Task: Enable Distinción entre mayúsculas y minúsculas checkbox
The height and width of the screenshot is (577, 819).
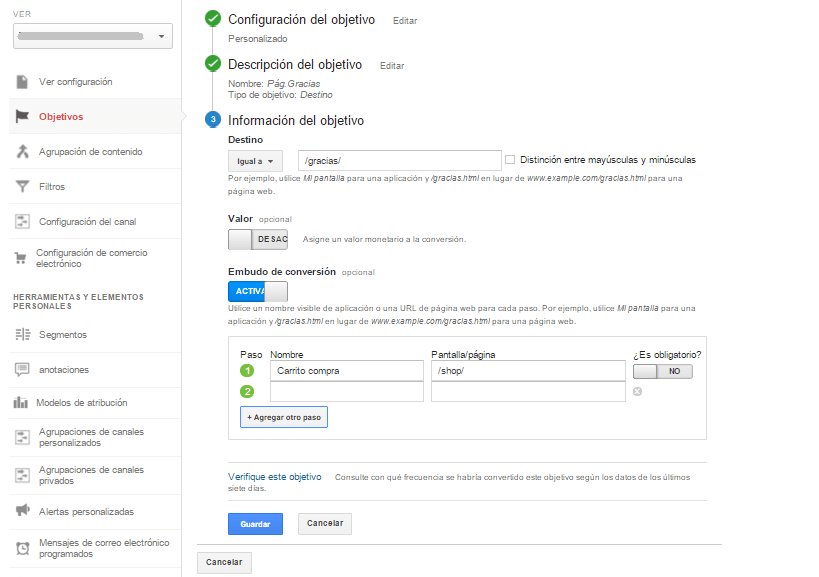Action: (510, 160)
